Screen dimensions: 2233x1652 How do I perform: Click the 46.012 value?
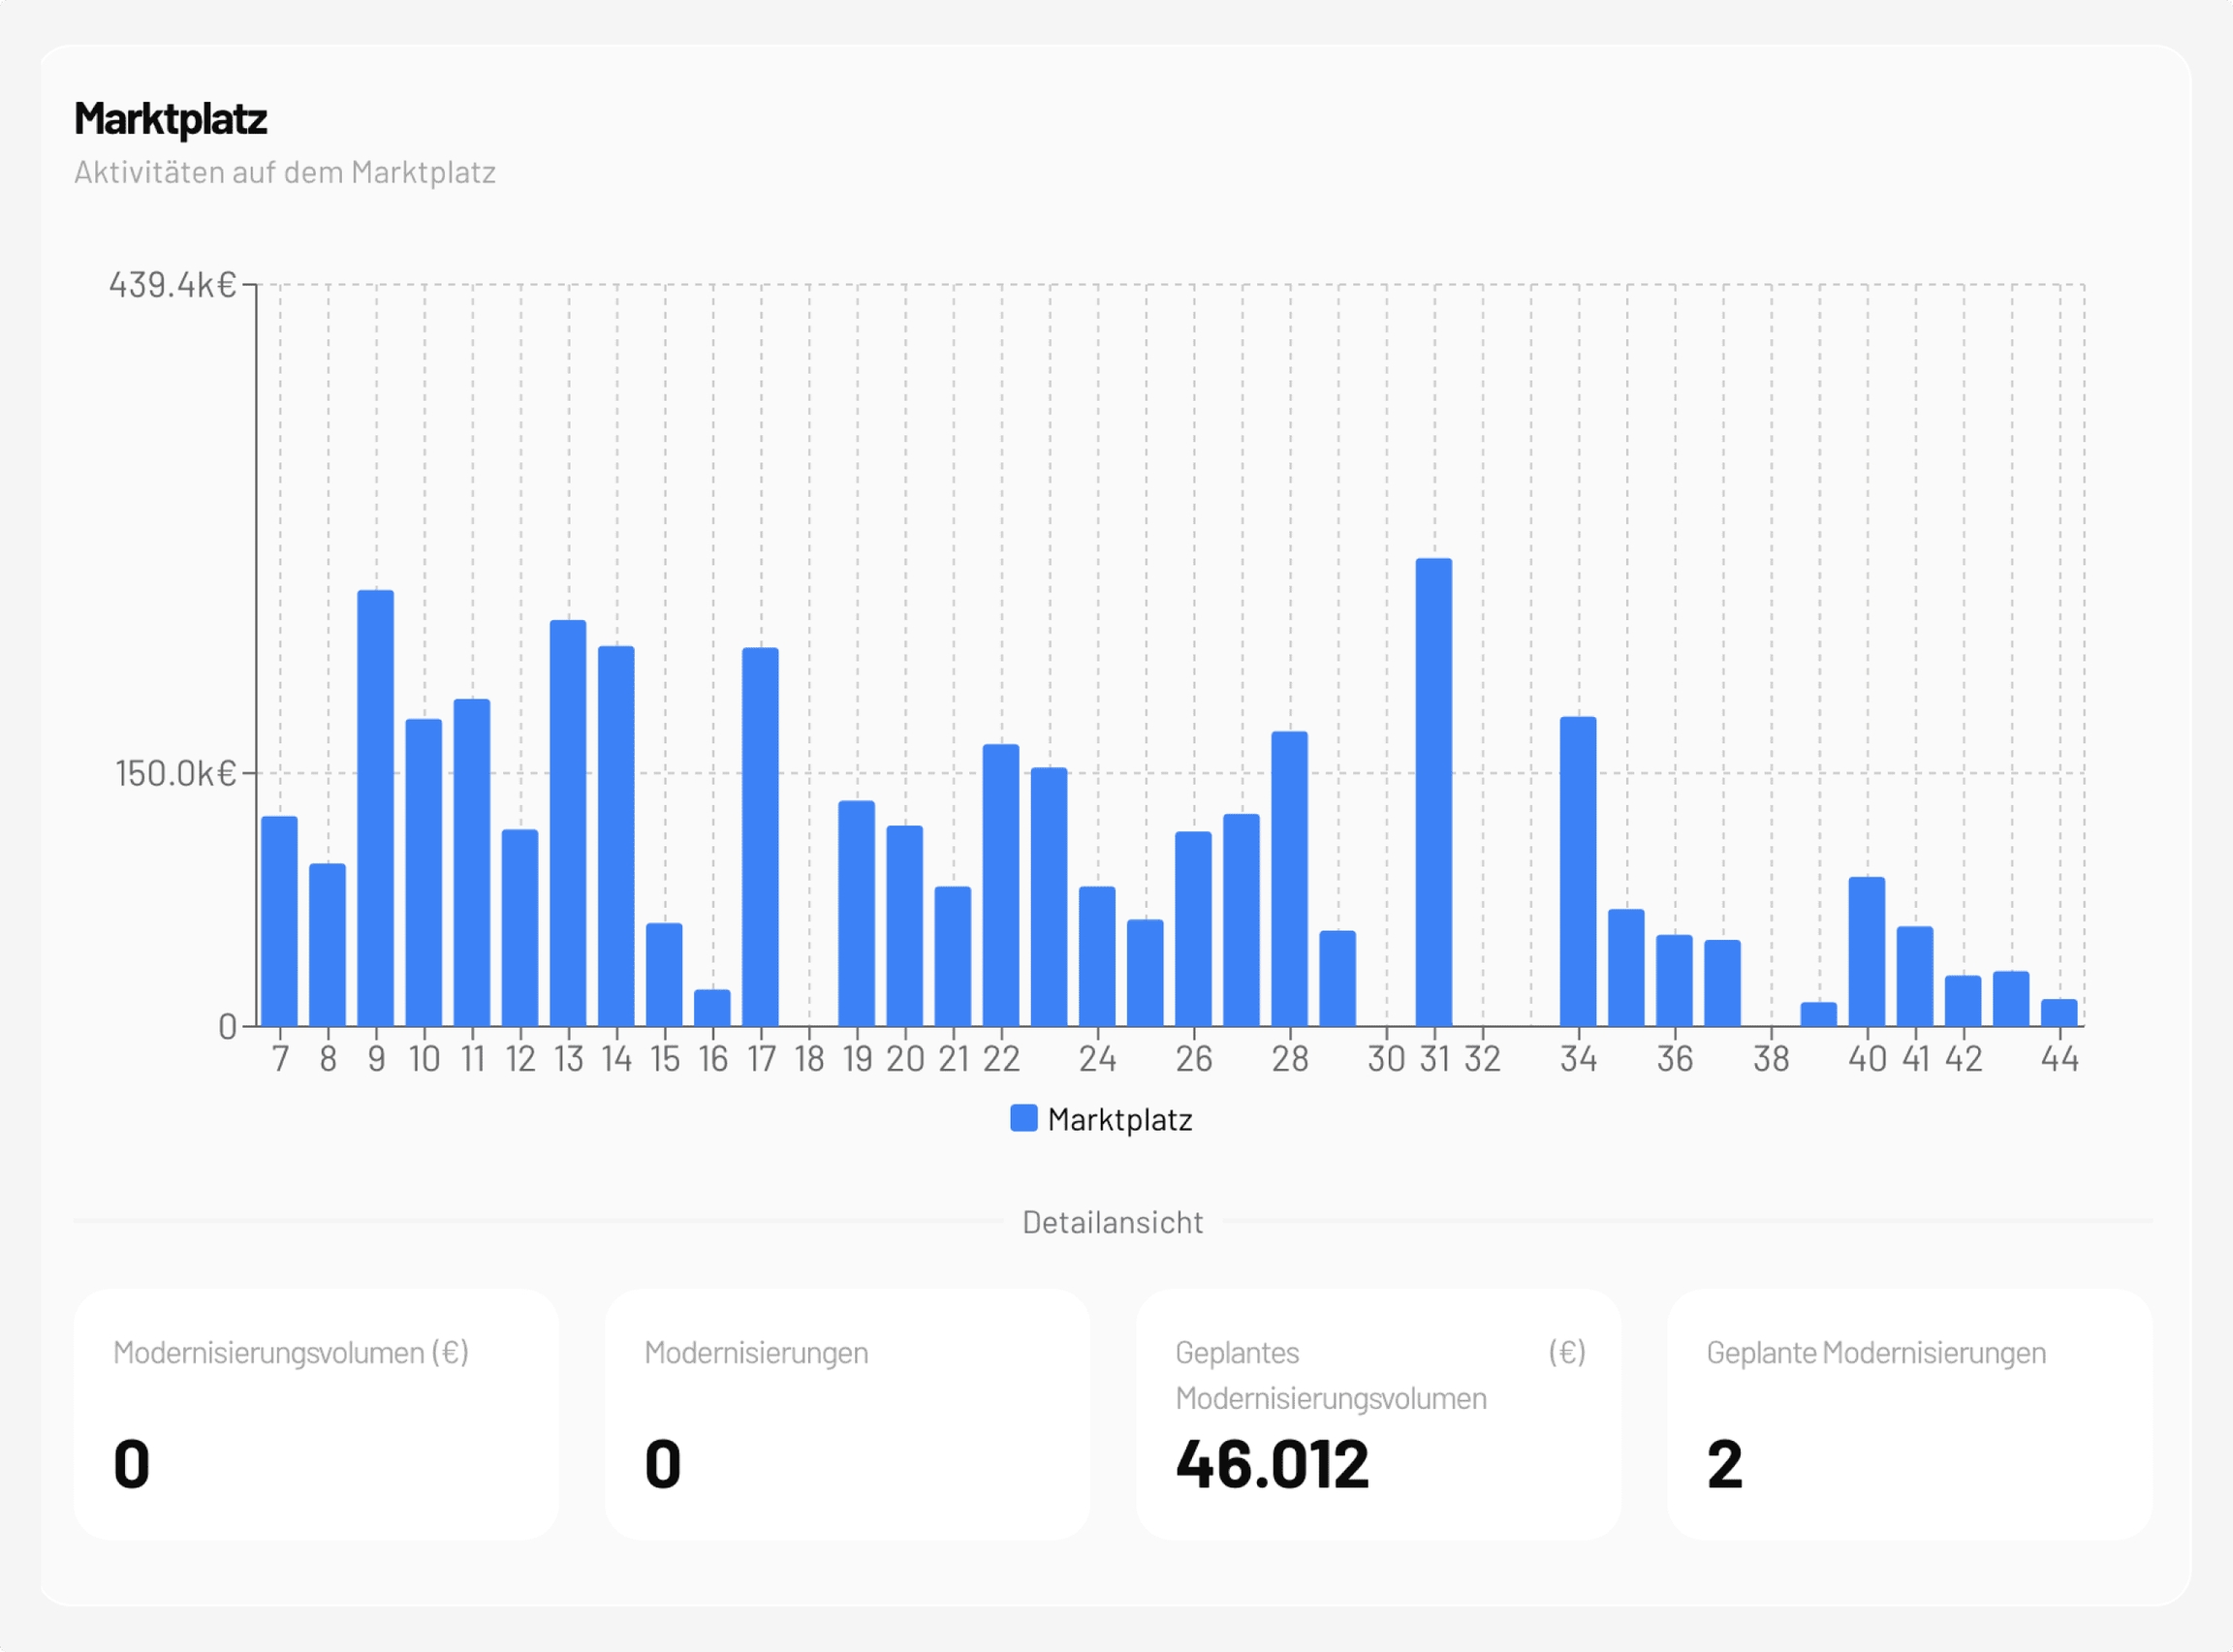(x=1272, y=1464)
